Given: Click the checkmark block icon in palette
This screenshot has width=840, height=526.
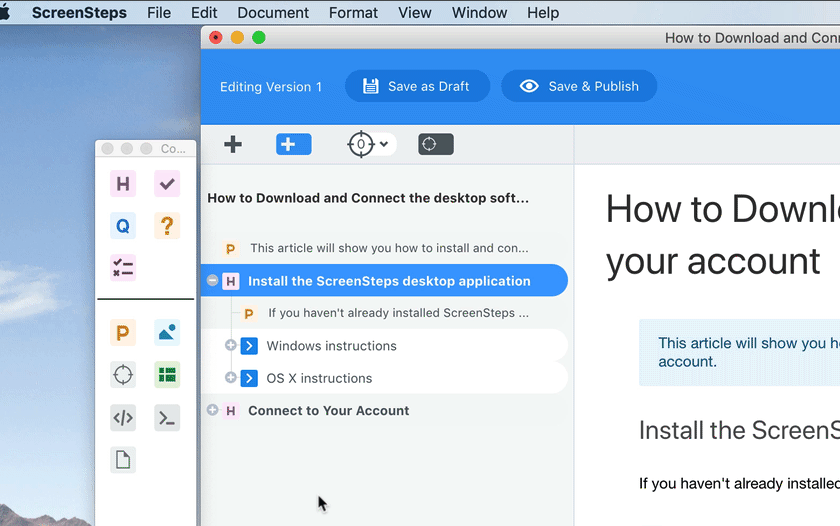Looking at the screenshot, I should 167,184.
